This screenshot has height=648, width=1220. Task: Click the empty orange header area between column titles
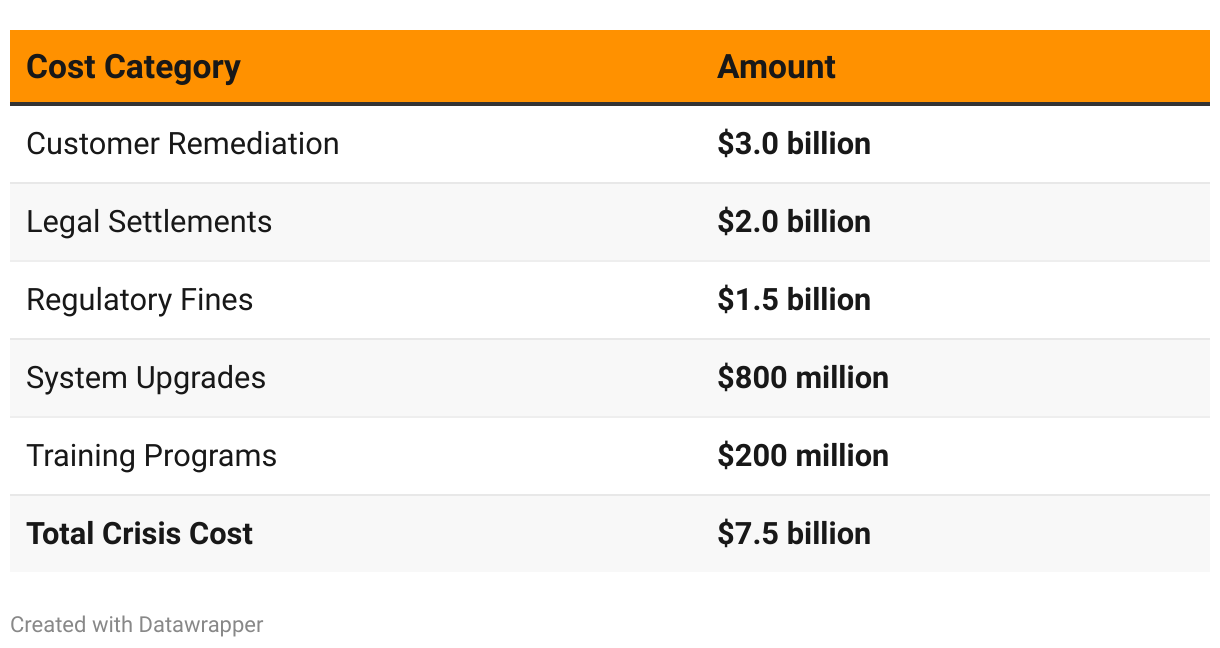[480, 67]
